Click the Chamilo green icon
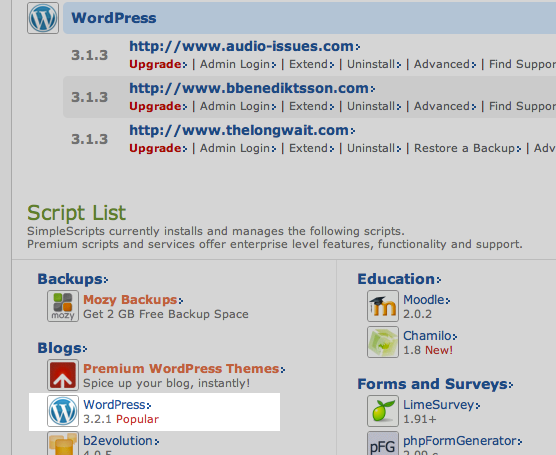 tap(383, 342)
